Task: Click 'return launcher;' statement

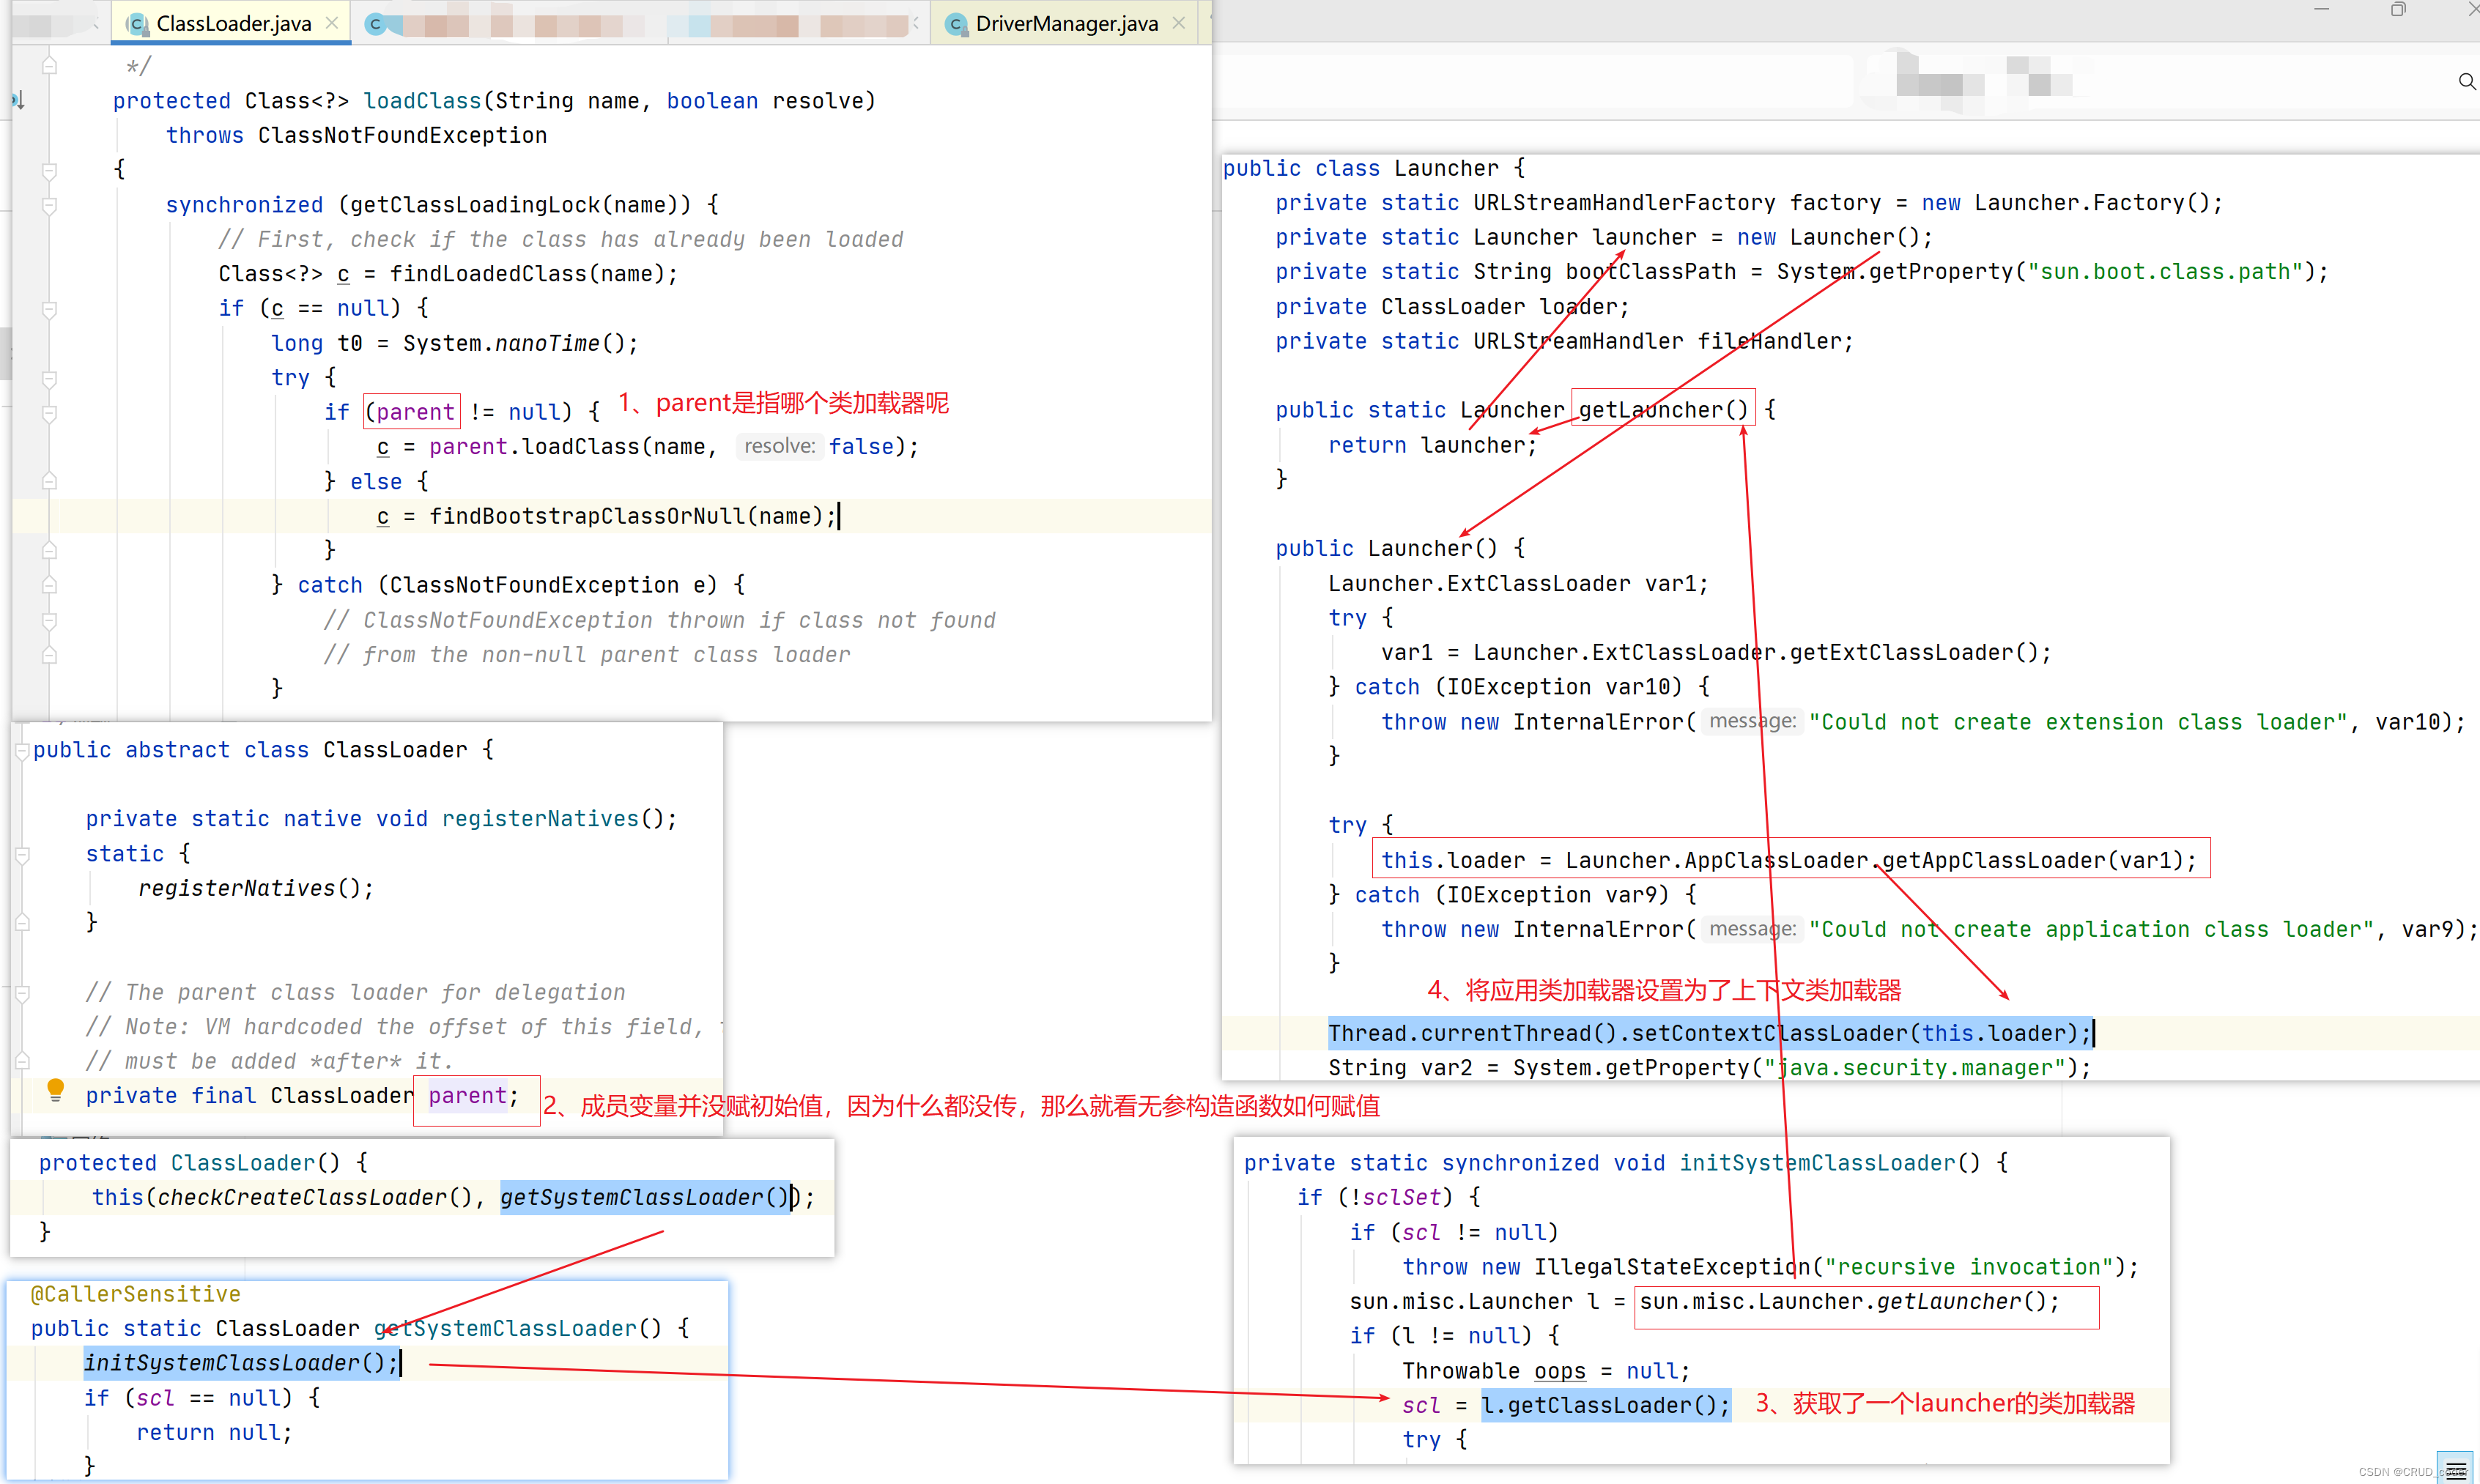Action: (x=1433, y=445)
